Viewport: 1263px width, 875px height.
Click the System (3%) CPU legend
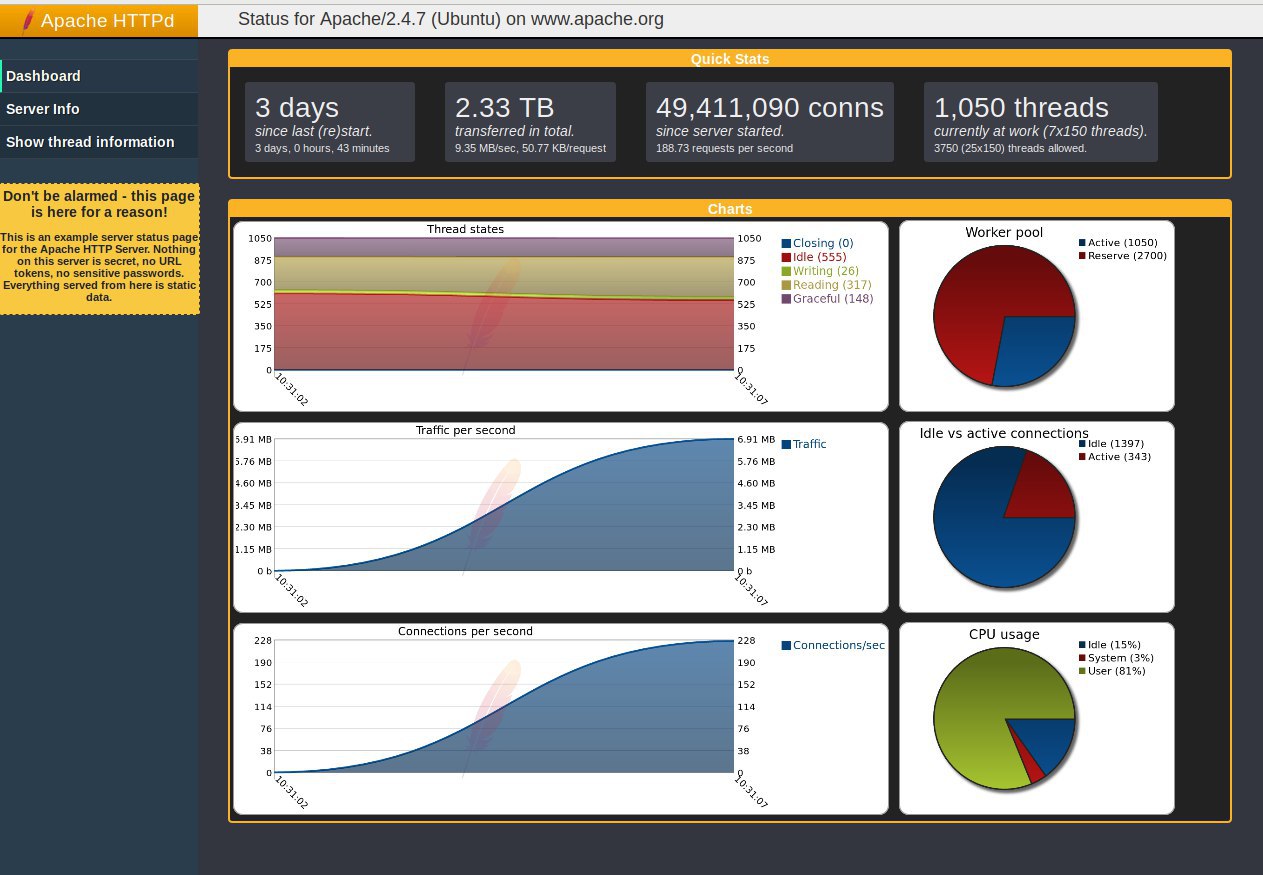point(1117,657)
